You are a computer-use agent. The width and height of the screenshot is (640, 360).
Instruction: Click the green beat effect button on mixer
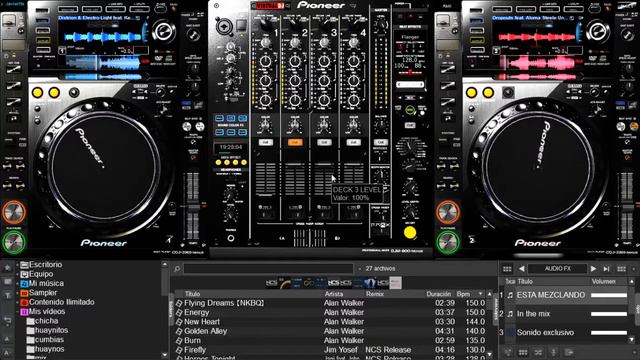tap(409, 110)
